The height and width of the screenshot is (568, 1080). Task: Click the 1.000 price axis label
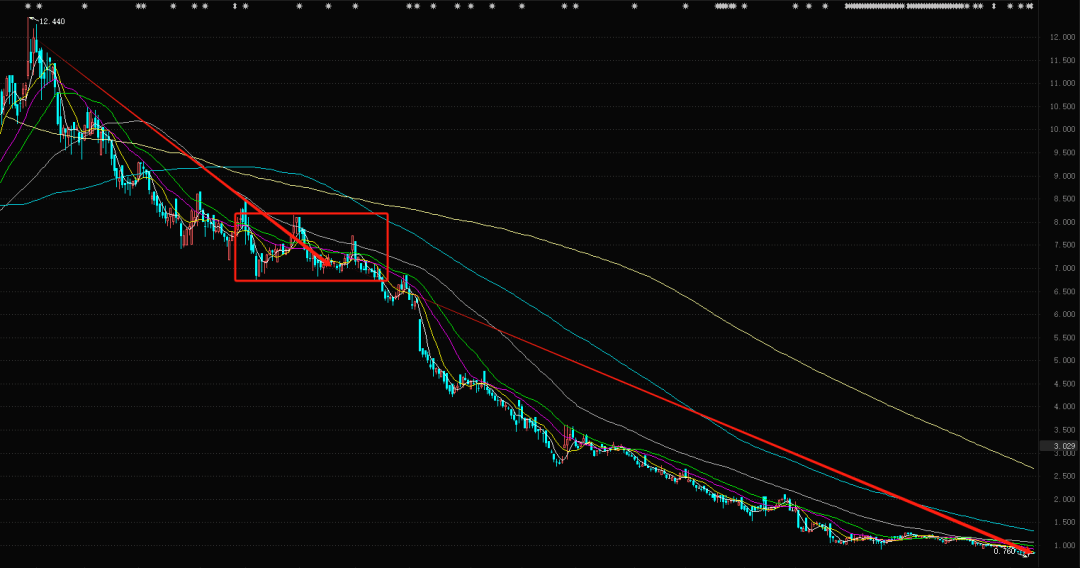pos(1065,546)
